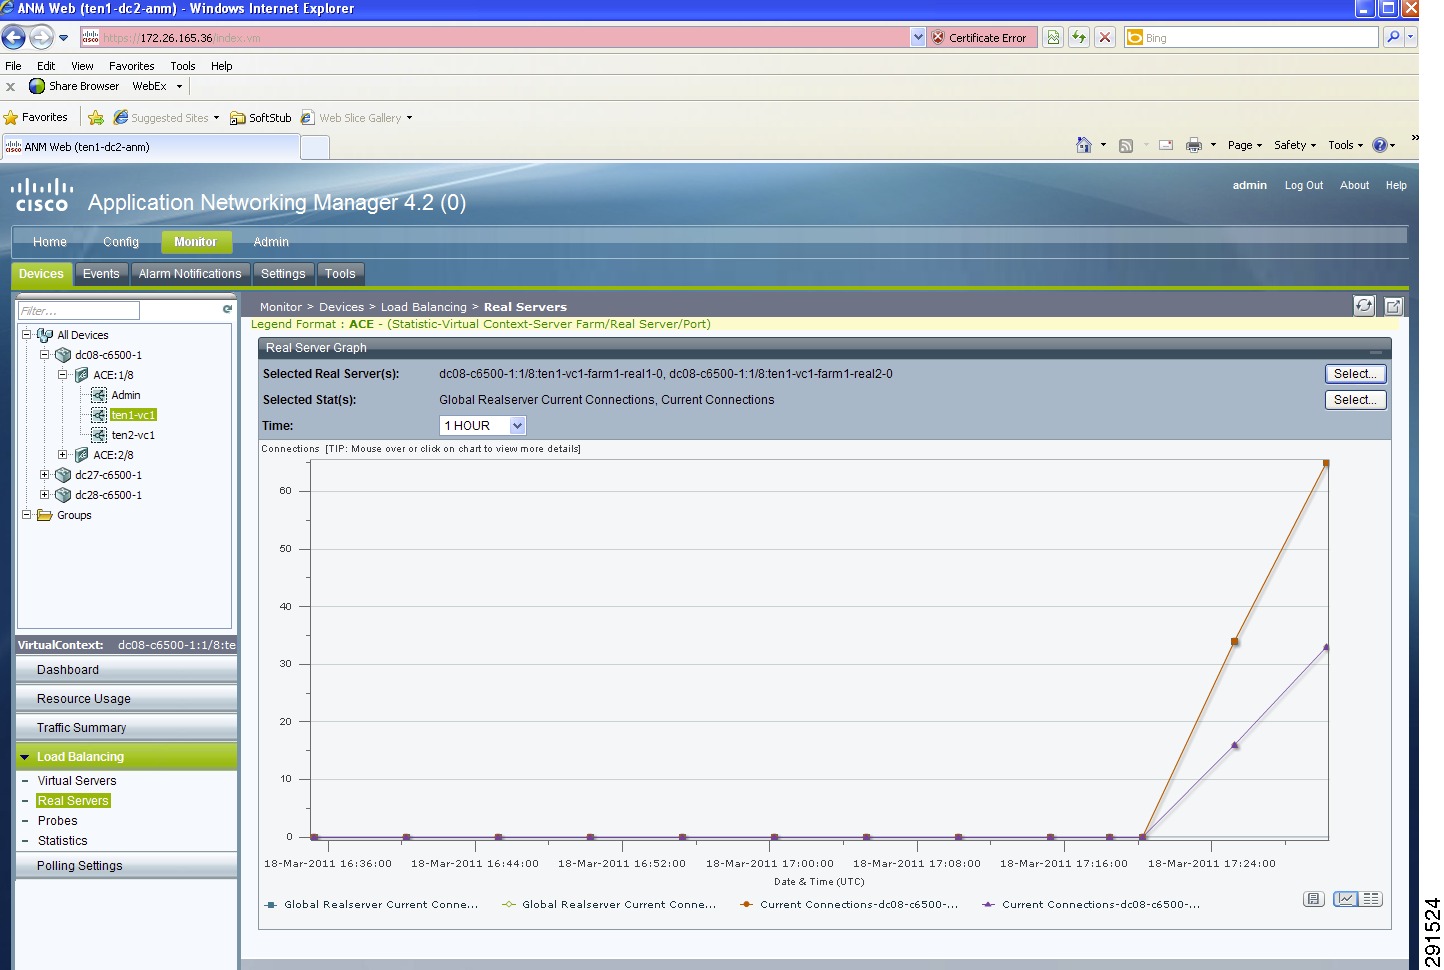This screenshot has height=970, width=1444.
Task: Open the Admin top tab
Action: [x=271, y=242]
